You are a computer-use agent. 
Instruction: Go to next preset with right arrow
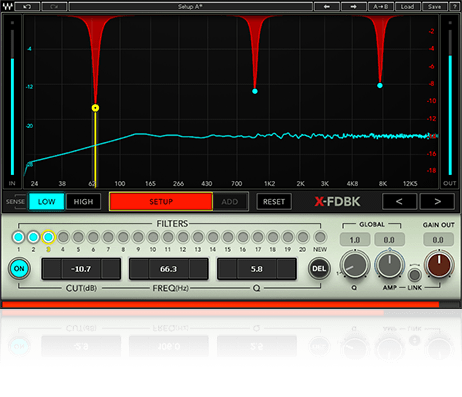353,6
